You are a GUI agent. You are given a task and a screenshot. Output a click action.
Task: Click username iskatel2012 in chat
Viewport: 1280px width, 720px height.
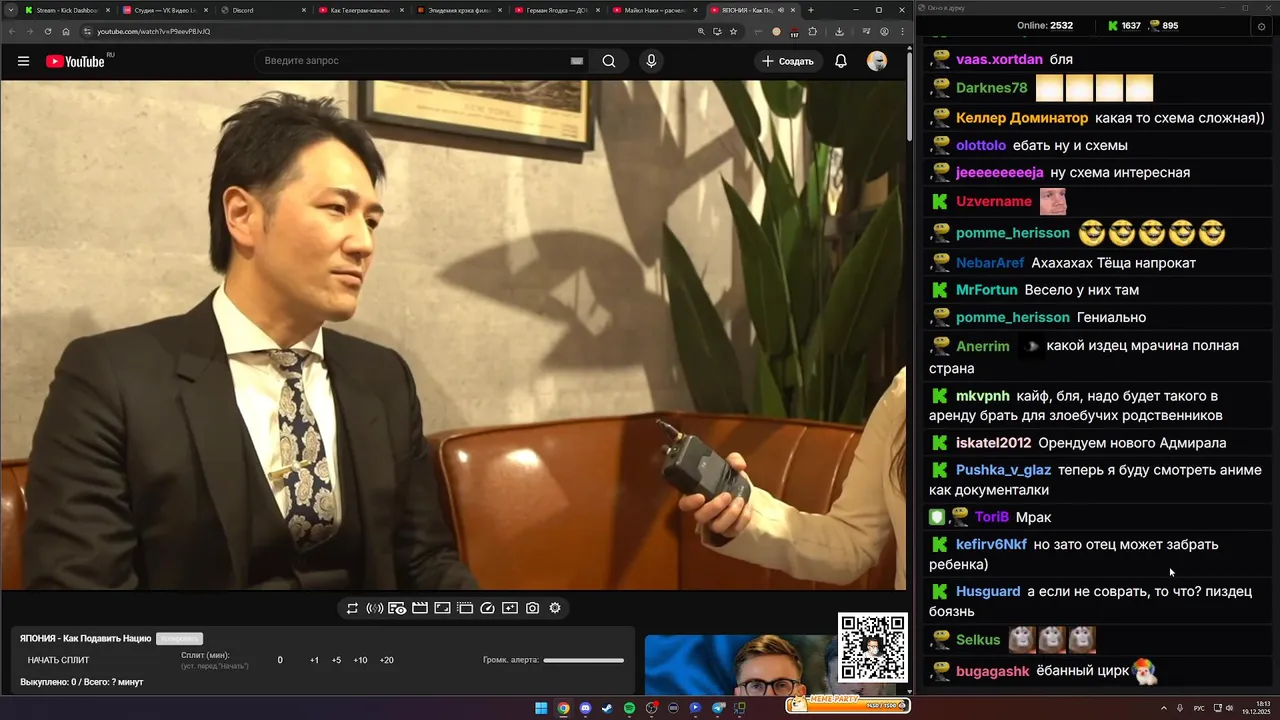(993, 443)
